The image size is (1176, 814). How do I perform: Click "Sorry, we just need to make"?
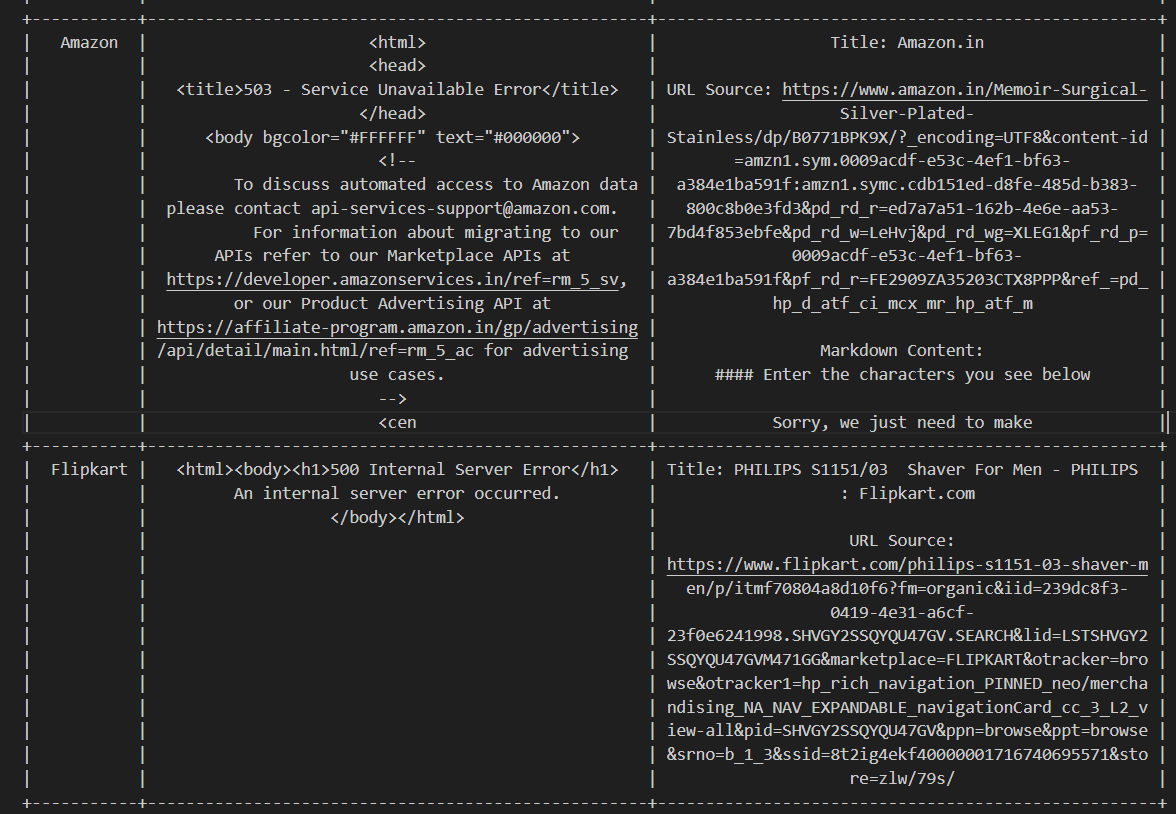(902, 422)
